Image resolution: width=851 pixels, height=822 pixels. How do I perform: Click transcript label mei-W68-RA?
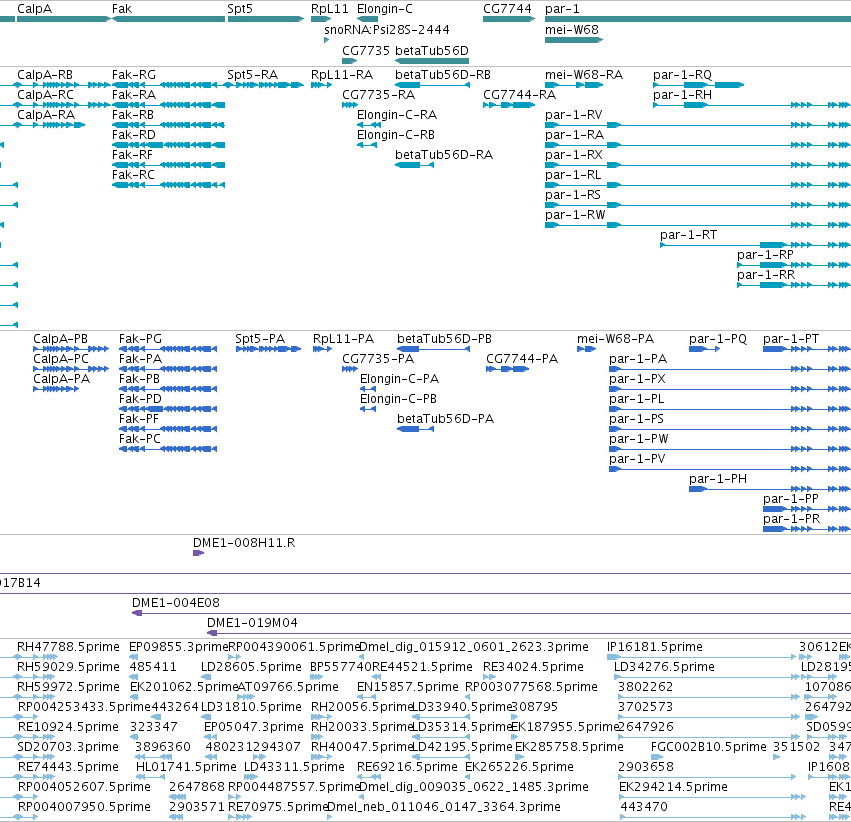[583, 74]
